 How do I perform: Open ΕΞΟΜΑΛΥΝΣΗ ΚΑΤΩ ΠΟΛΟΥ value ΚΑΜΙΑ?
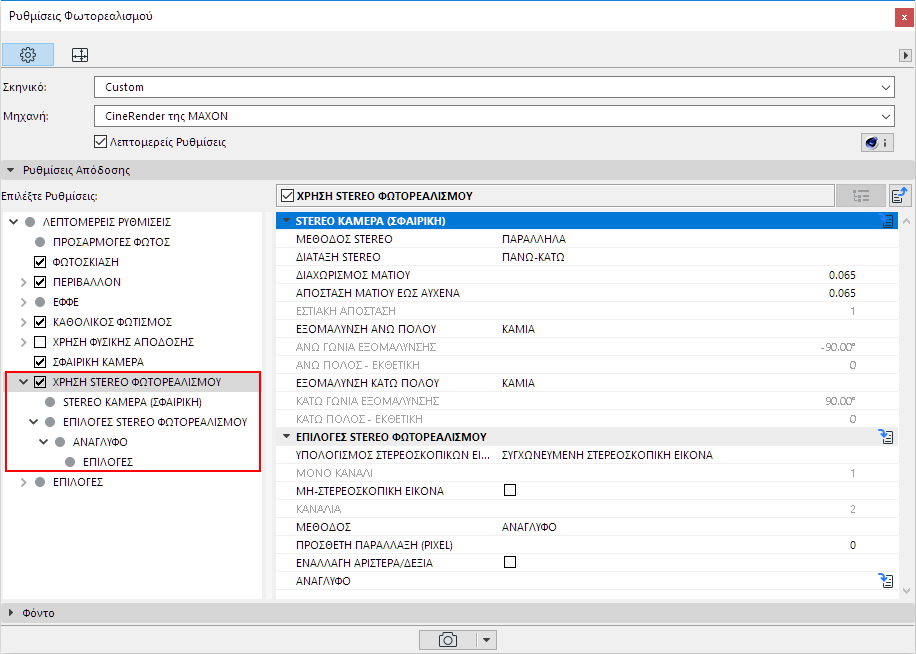pyautogui.click(x=518, y=383)
